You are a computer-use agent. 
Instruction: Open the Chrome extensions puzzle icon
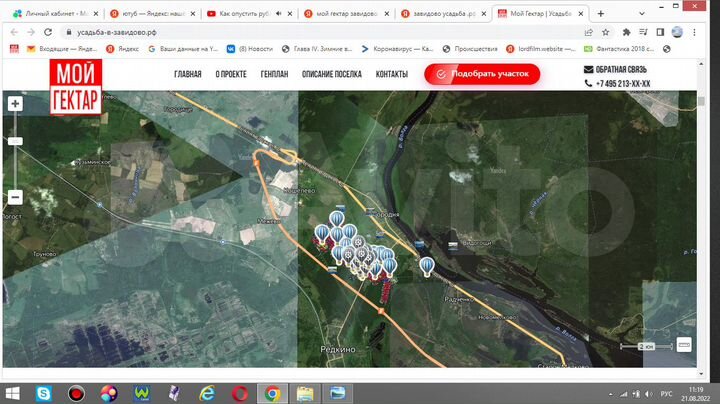click(626, 32)
